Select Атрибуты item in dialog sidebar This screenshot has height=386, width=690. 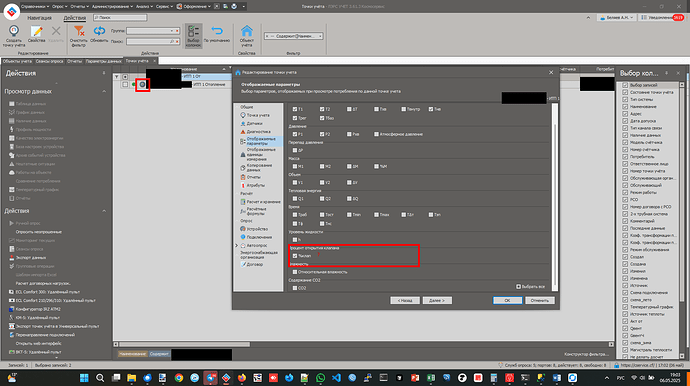pyautogui.click(x=255, y=185)
